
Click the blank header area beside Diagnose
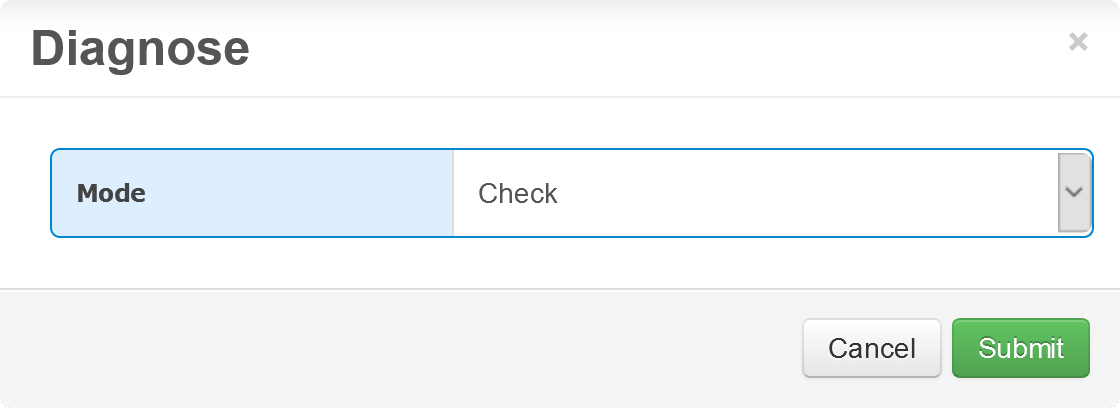(x=650, y=48)
